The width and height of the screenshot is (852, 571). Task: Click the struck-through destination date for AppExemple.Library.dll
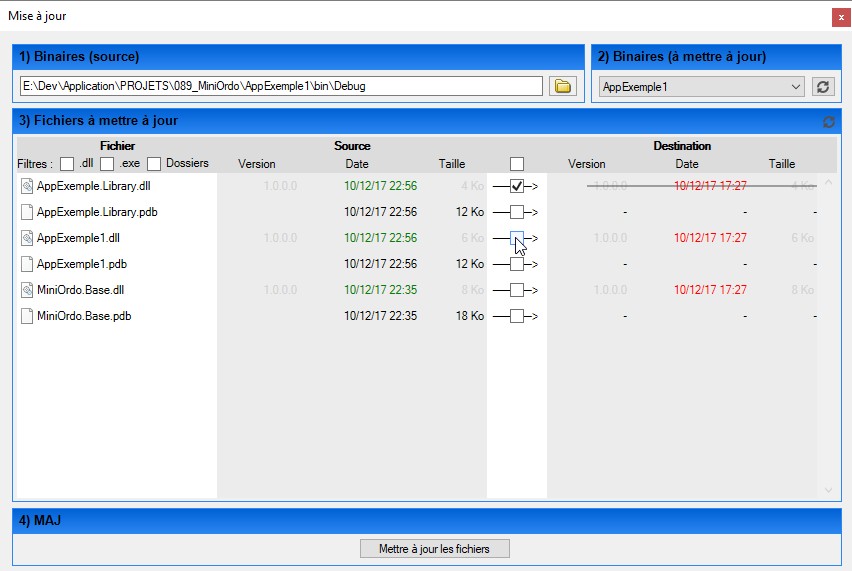coord(710,186)
